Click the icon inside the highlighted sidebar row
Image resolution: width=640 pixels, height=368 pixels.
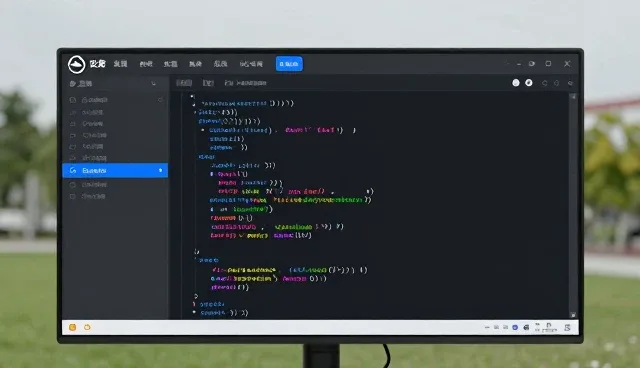[73, 171]
